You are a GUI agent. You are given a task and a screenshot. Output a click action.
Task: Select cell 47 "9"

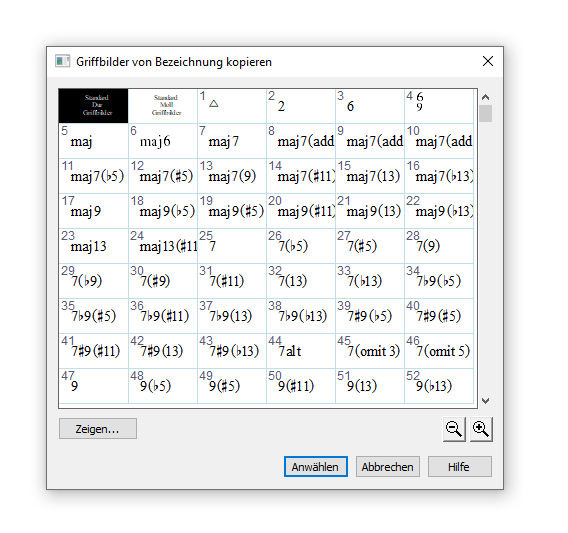click(x=93, y=386)
